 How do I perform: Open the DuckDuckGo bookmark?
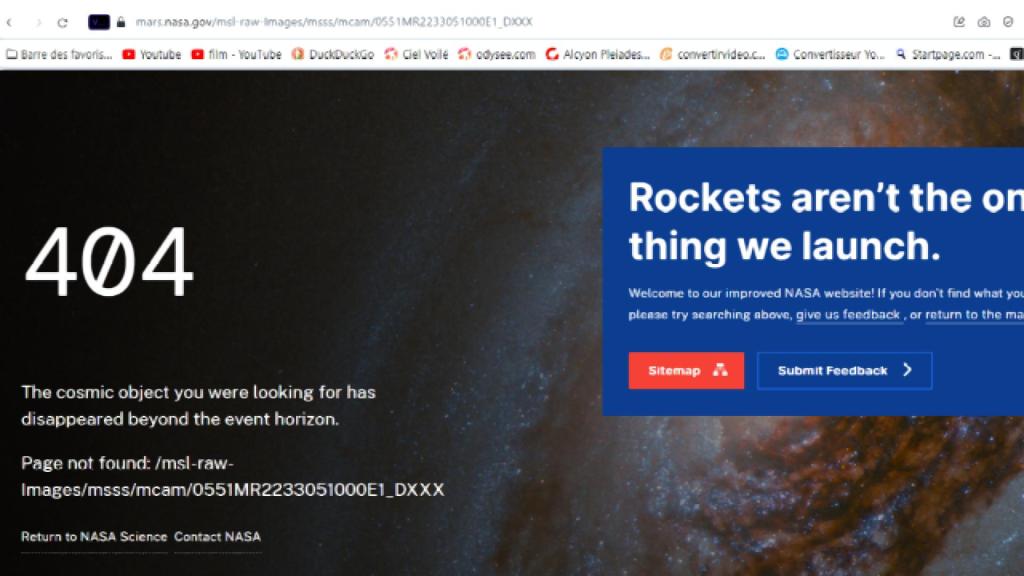click(333, 54)
